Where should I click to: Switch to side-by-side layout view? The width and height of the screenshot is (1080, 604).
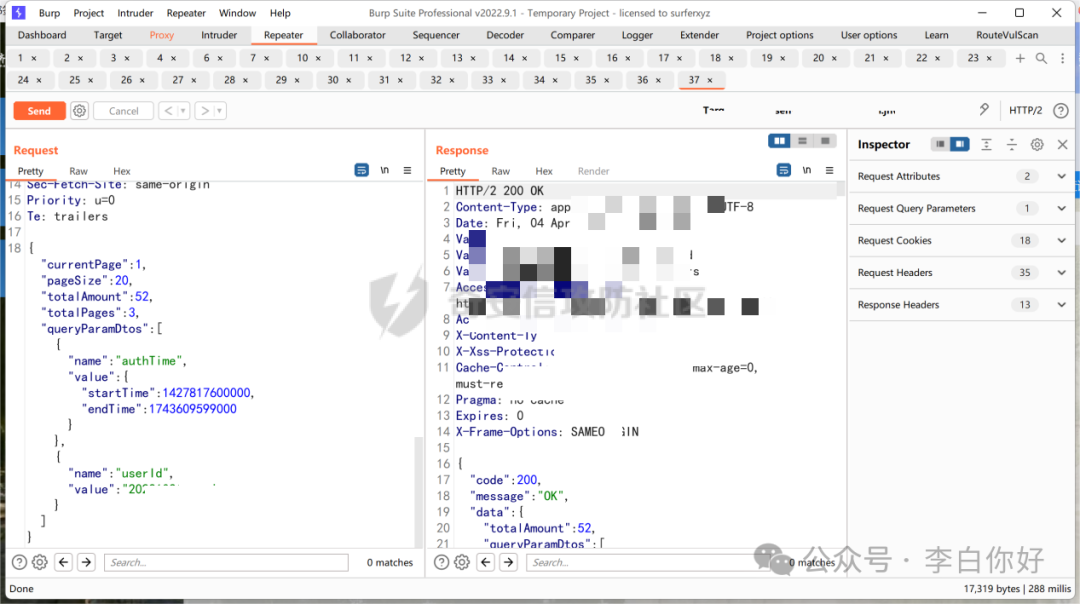click(x=780, y=141)
